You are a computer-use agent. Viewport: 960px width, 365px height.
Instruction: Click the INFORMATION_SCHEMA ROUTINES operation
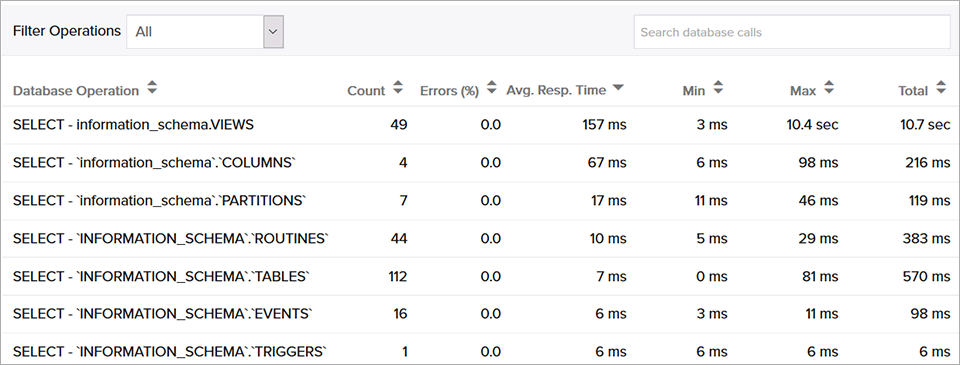click(x=171, y=239)
